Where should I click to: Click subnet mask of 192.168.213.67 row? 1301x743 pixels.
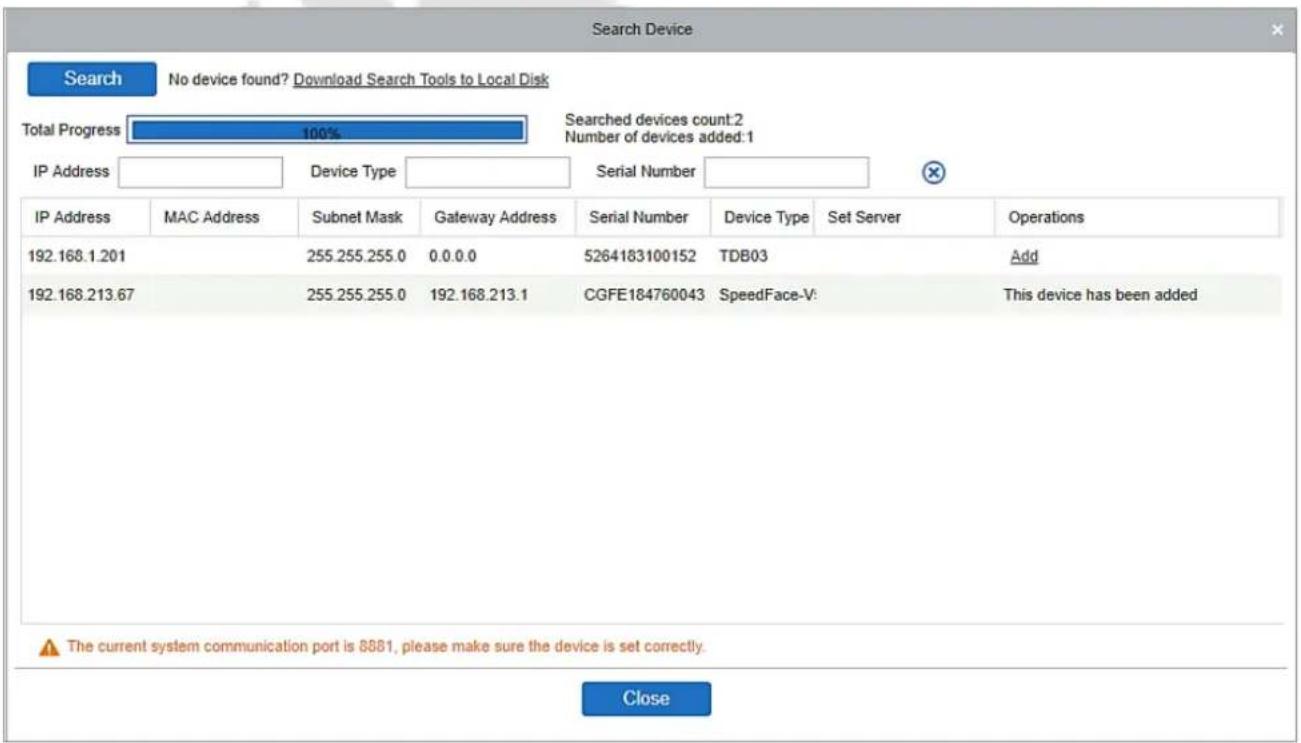click(x=357, y=296)
